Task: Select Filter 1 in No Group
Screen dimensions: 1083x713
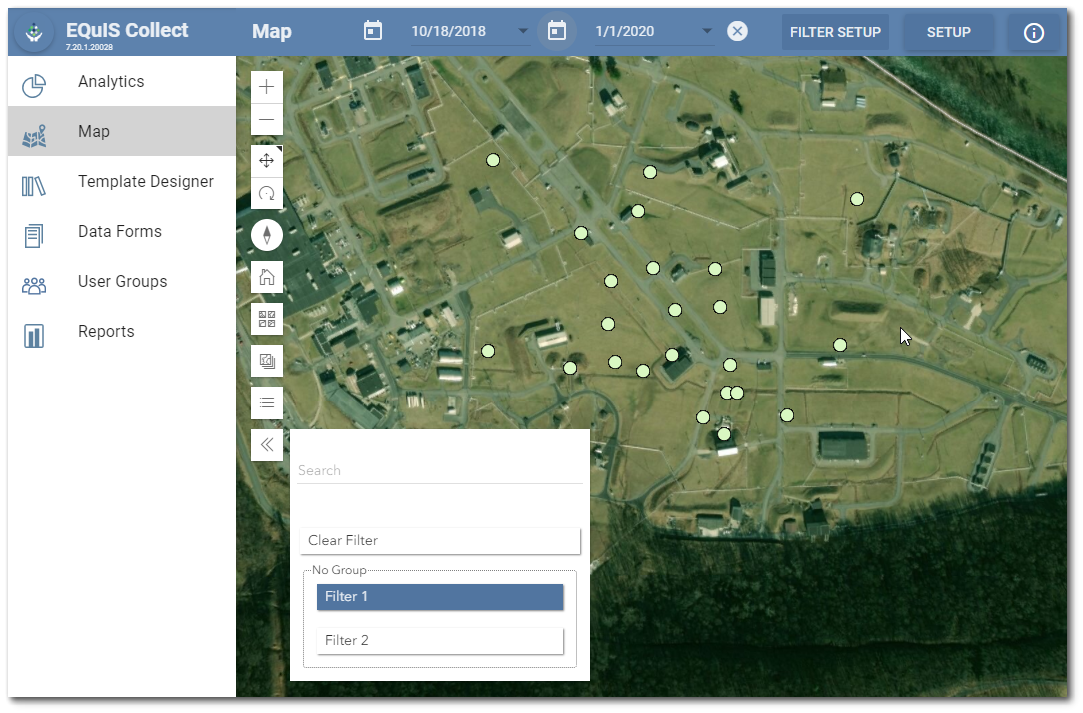Action: 440,597
